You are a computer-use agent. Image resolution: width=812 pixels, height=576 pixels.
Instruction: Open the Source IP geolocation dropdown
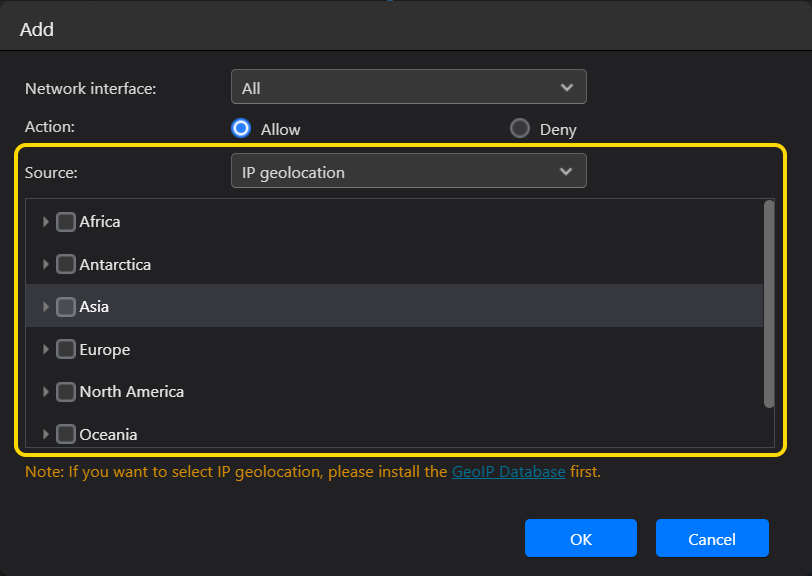[x=409, y=171]
